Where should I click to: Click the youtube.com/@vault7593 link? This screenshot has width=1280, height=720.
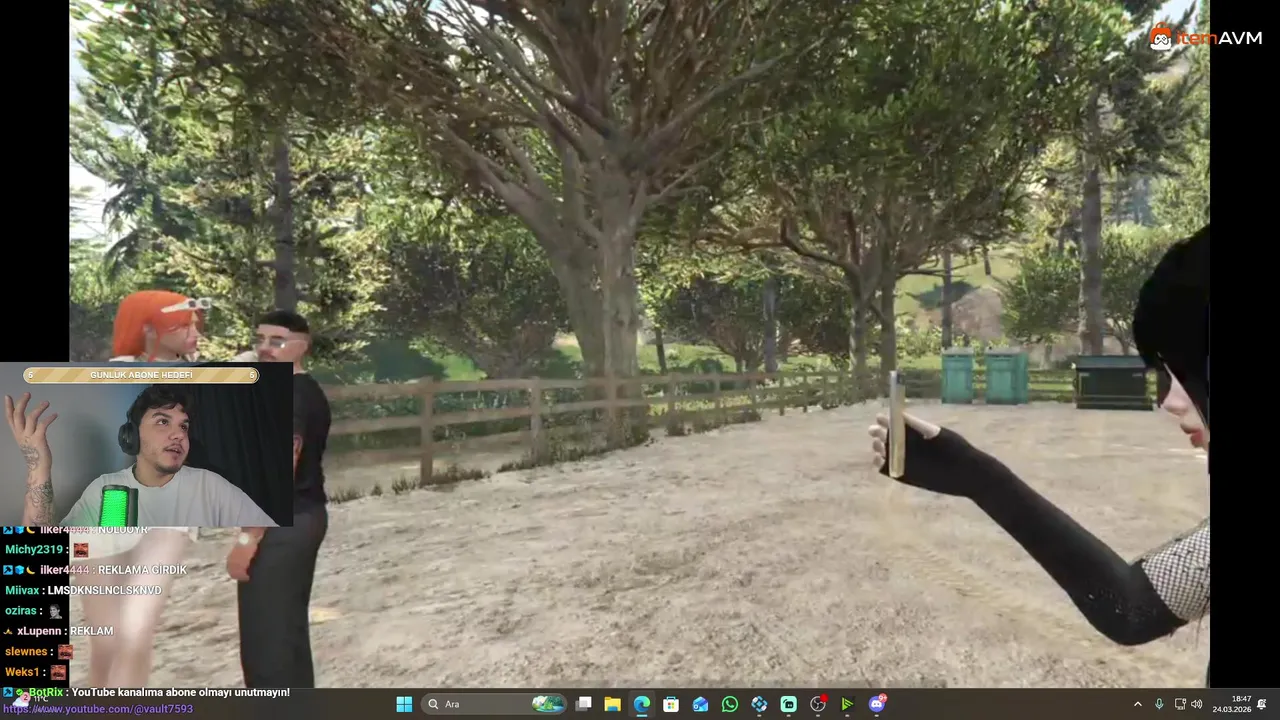coord(97,709)
